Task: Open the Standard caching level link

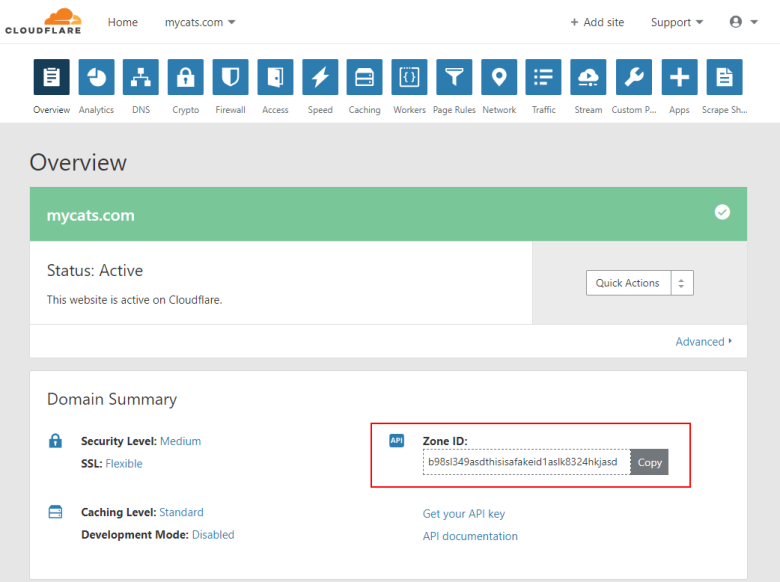Action: click(181, 512)
